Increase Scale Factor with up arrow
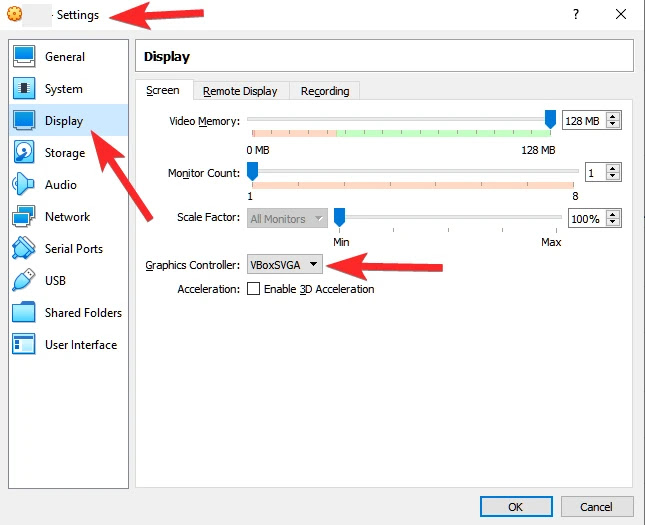This screenshot has width=645, height=525. tap(613, 214)
